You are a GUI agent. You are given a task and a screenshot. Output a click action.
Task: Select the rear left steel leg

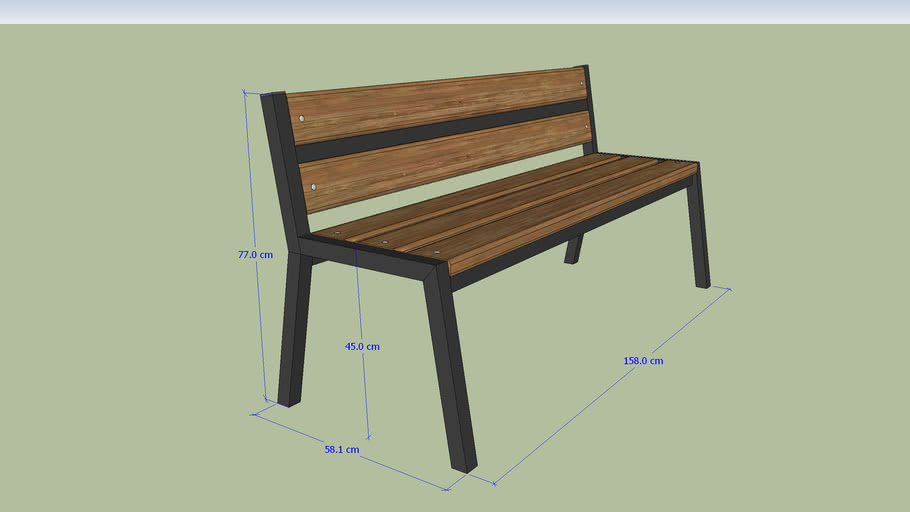click(x=295, y=330)
